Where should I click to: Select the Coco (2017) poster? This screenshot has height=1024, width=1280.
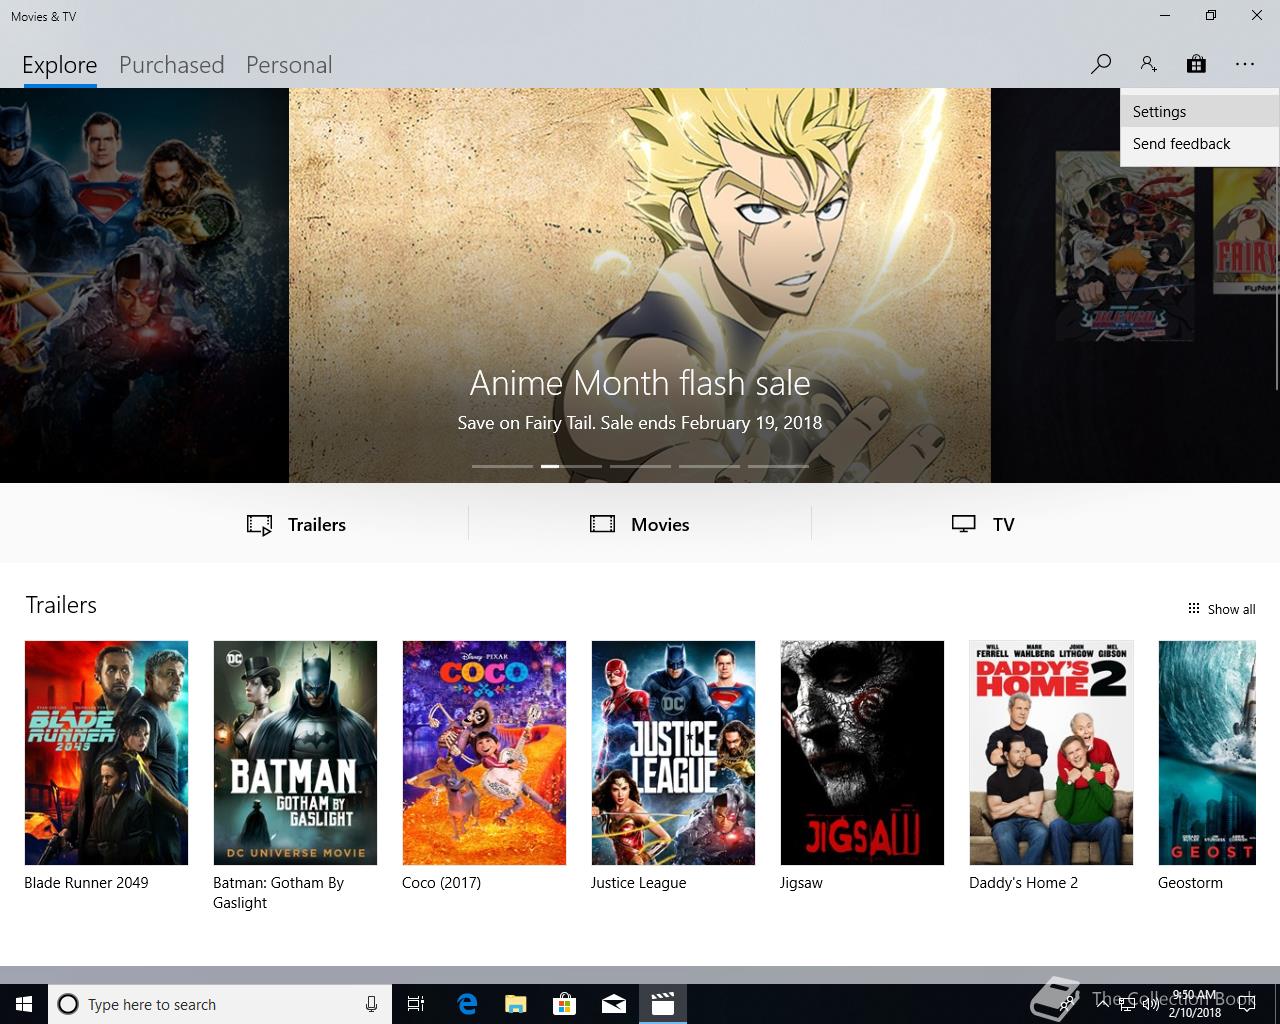[x=484, y=753]
